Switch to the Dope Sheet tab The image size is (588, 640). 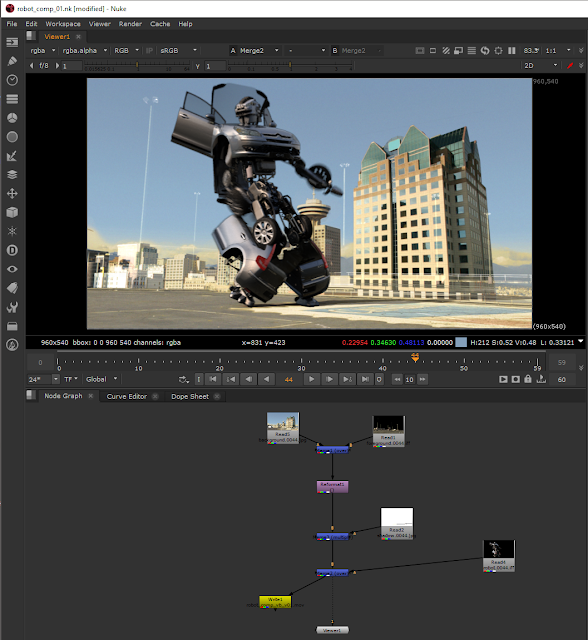pos(190,396)
